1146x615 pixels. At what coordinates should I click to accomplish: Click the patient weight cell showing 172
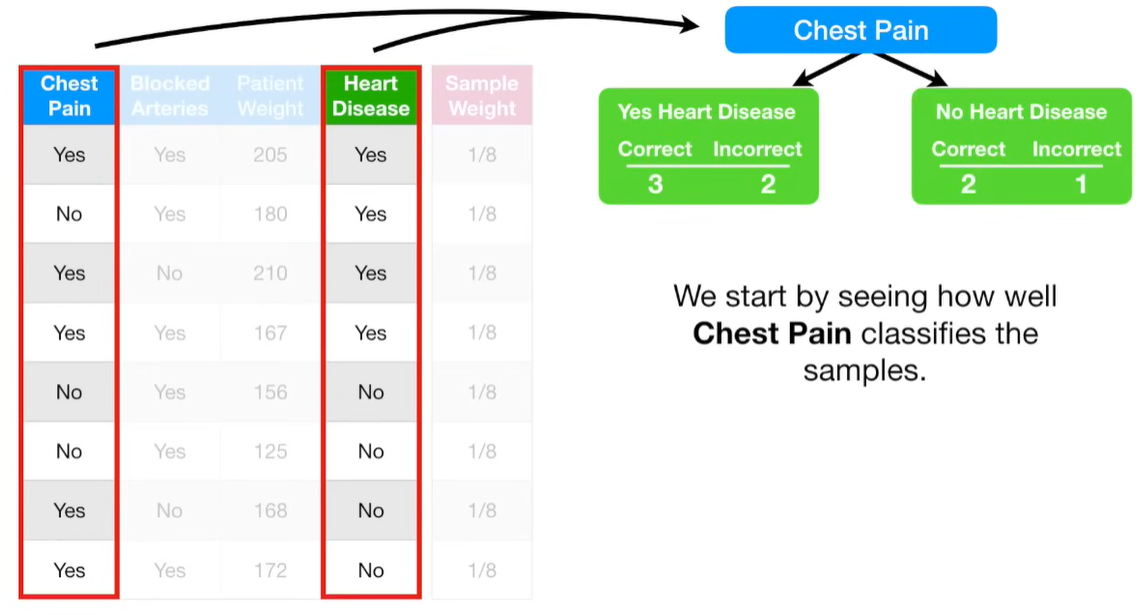click(270, 570)
